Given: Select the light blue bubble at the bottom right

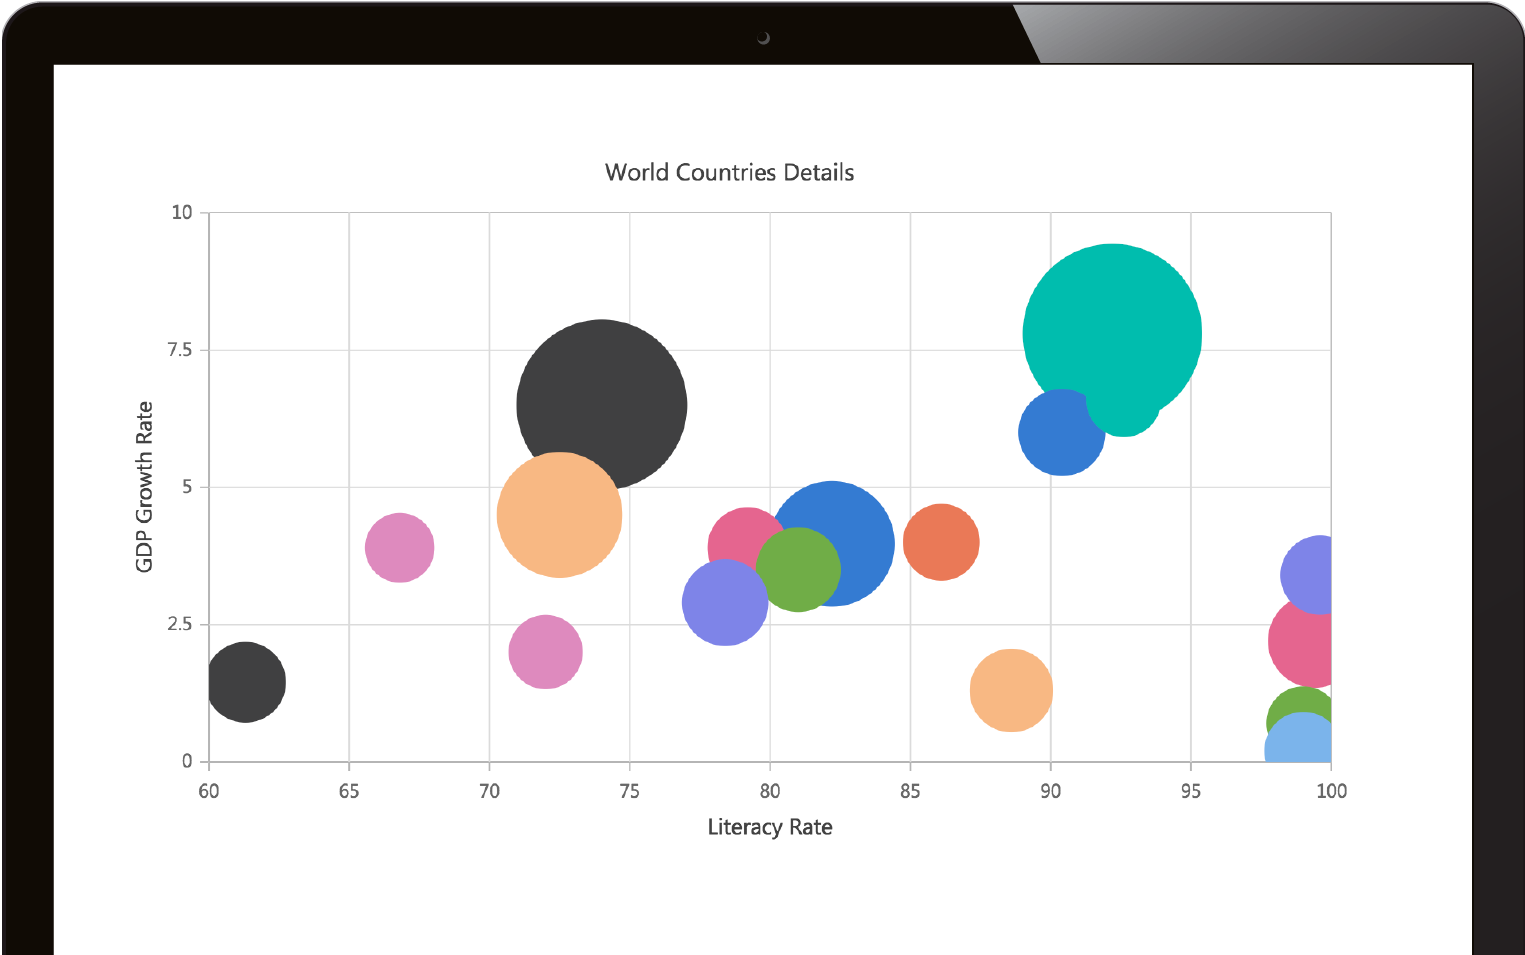Looking at the screenshot, I should (1299, 737).
